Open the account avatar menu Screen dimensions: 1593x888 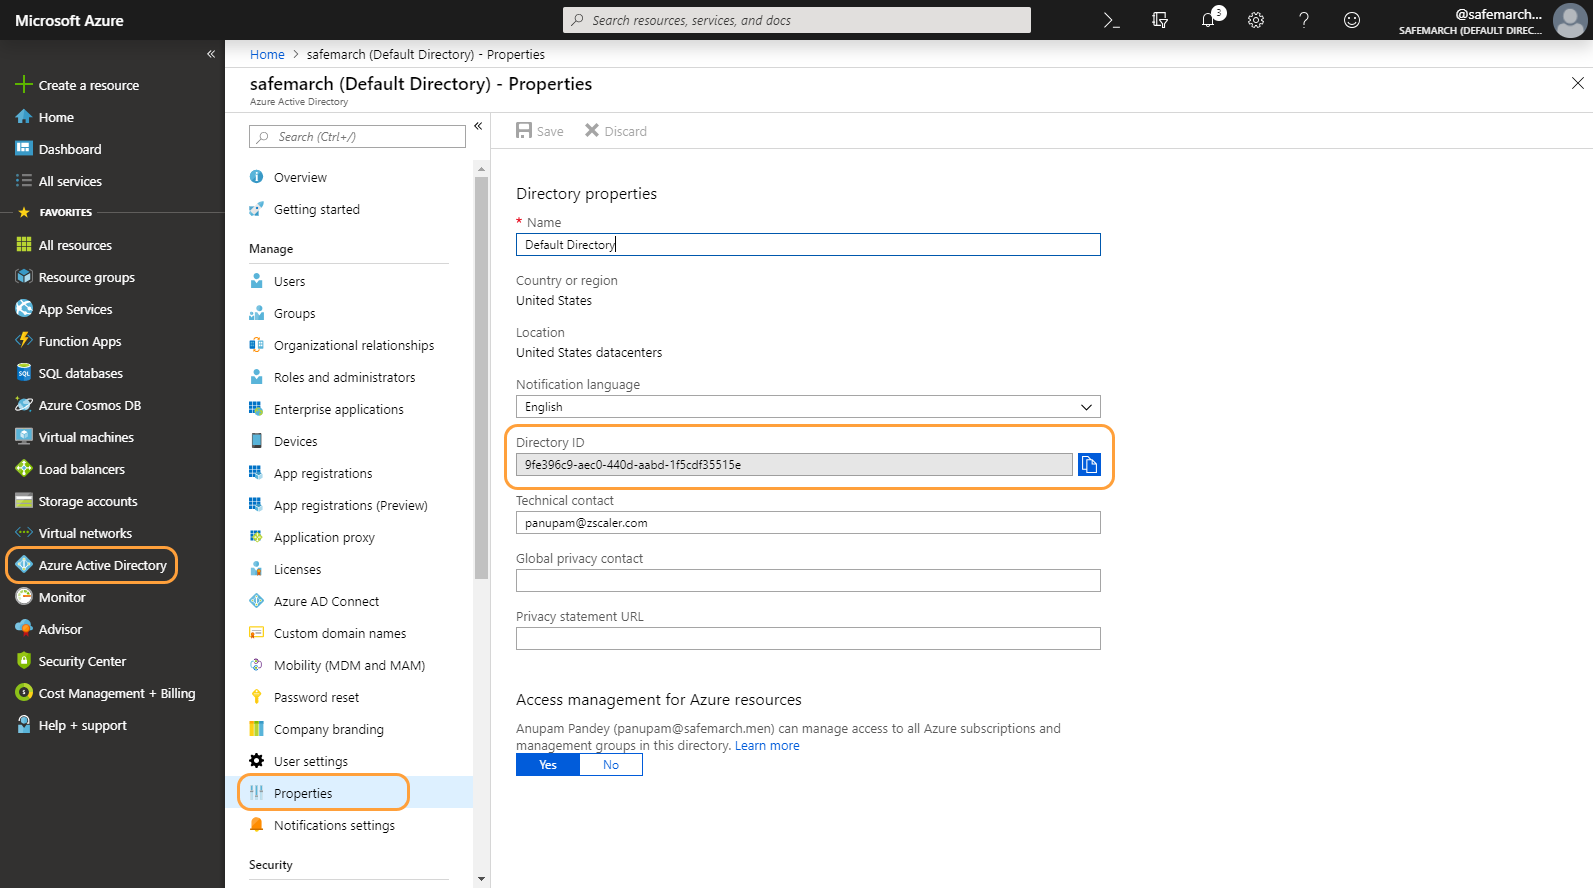point(1570,20)
